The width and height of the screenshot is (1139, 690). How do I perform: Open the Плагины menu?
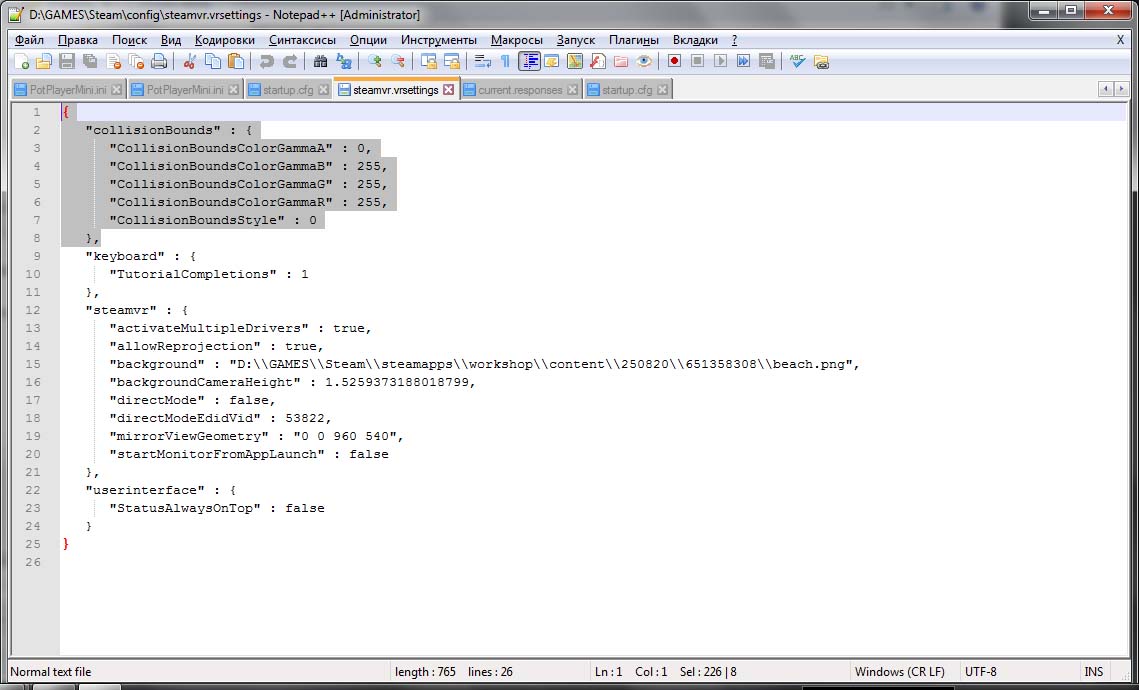[x=634, y=40]
